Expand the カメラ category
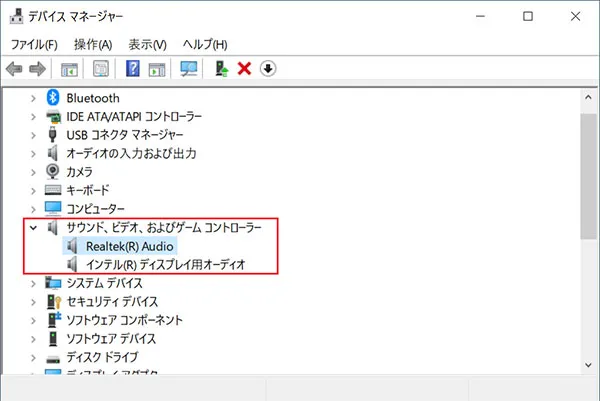The height and width of the screenshot is (401, 600). pos(33,172)
